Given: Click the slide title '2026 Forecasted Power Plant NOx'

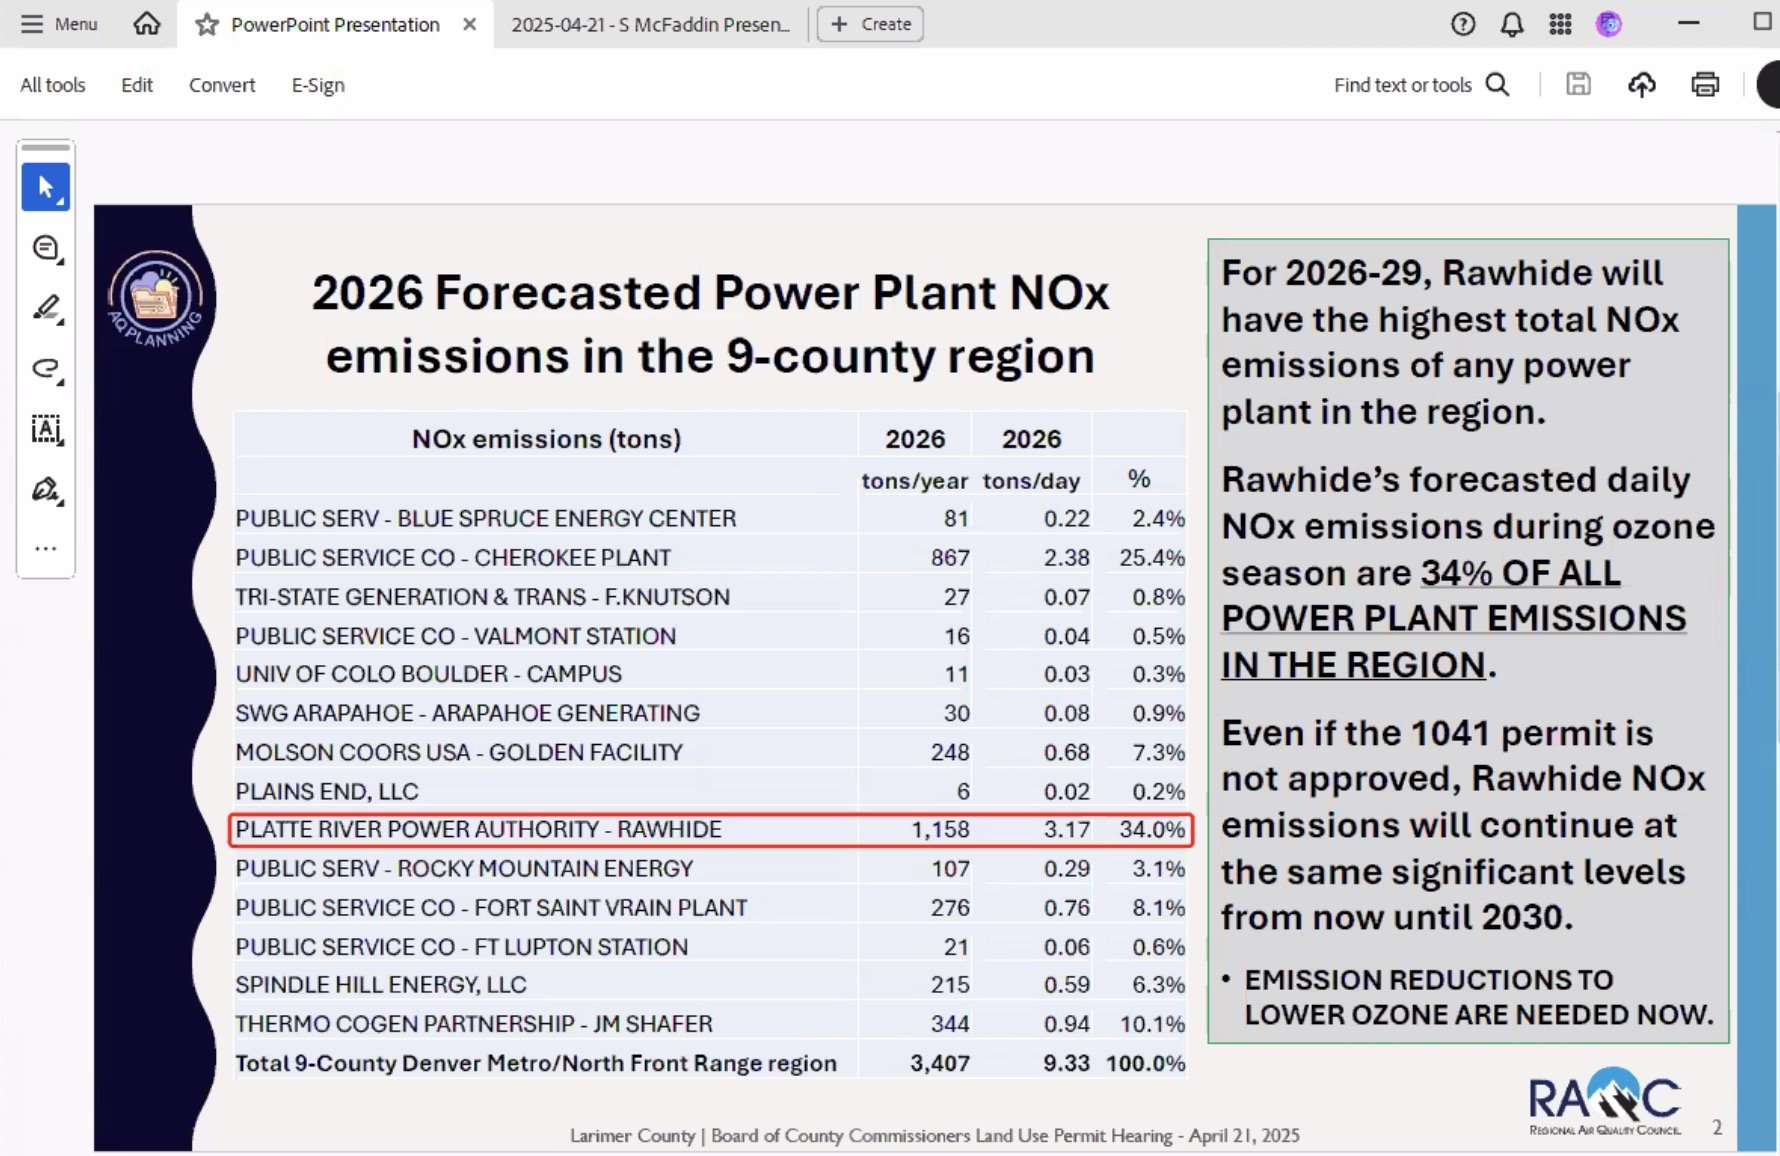Looking at the screenshot, I should click(x=710, y=293).
